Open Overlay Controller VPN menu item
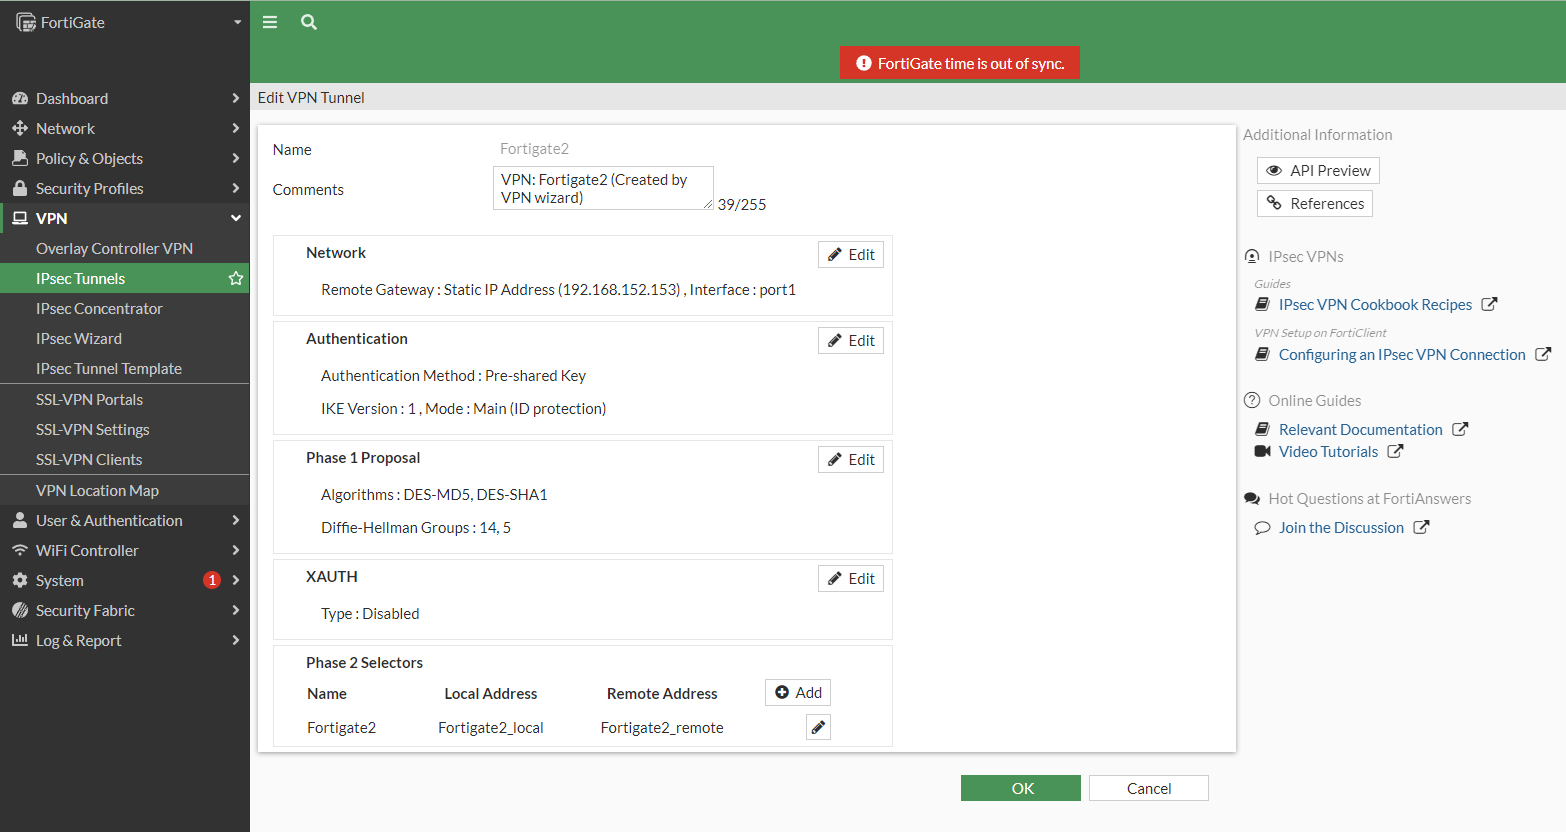Image resolution: width=1566 pixels, height=832 pixels. pos(125,248)
